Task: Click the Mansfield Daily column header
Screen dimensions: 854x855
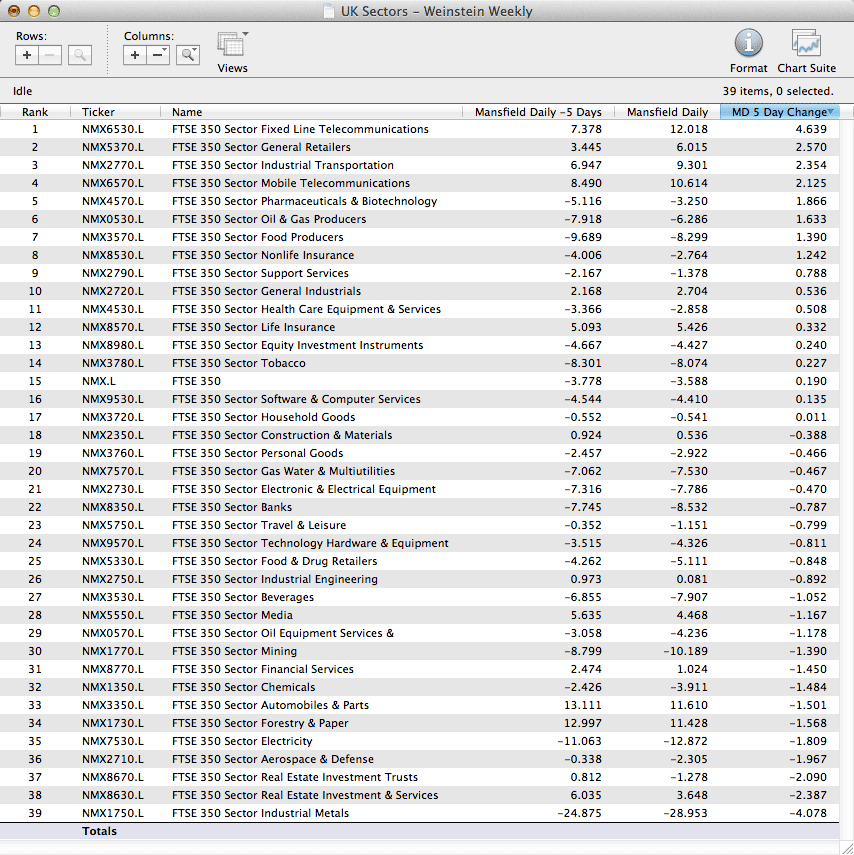Action: (667, 112)
